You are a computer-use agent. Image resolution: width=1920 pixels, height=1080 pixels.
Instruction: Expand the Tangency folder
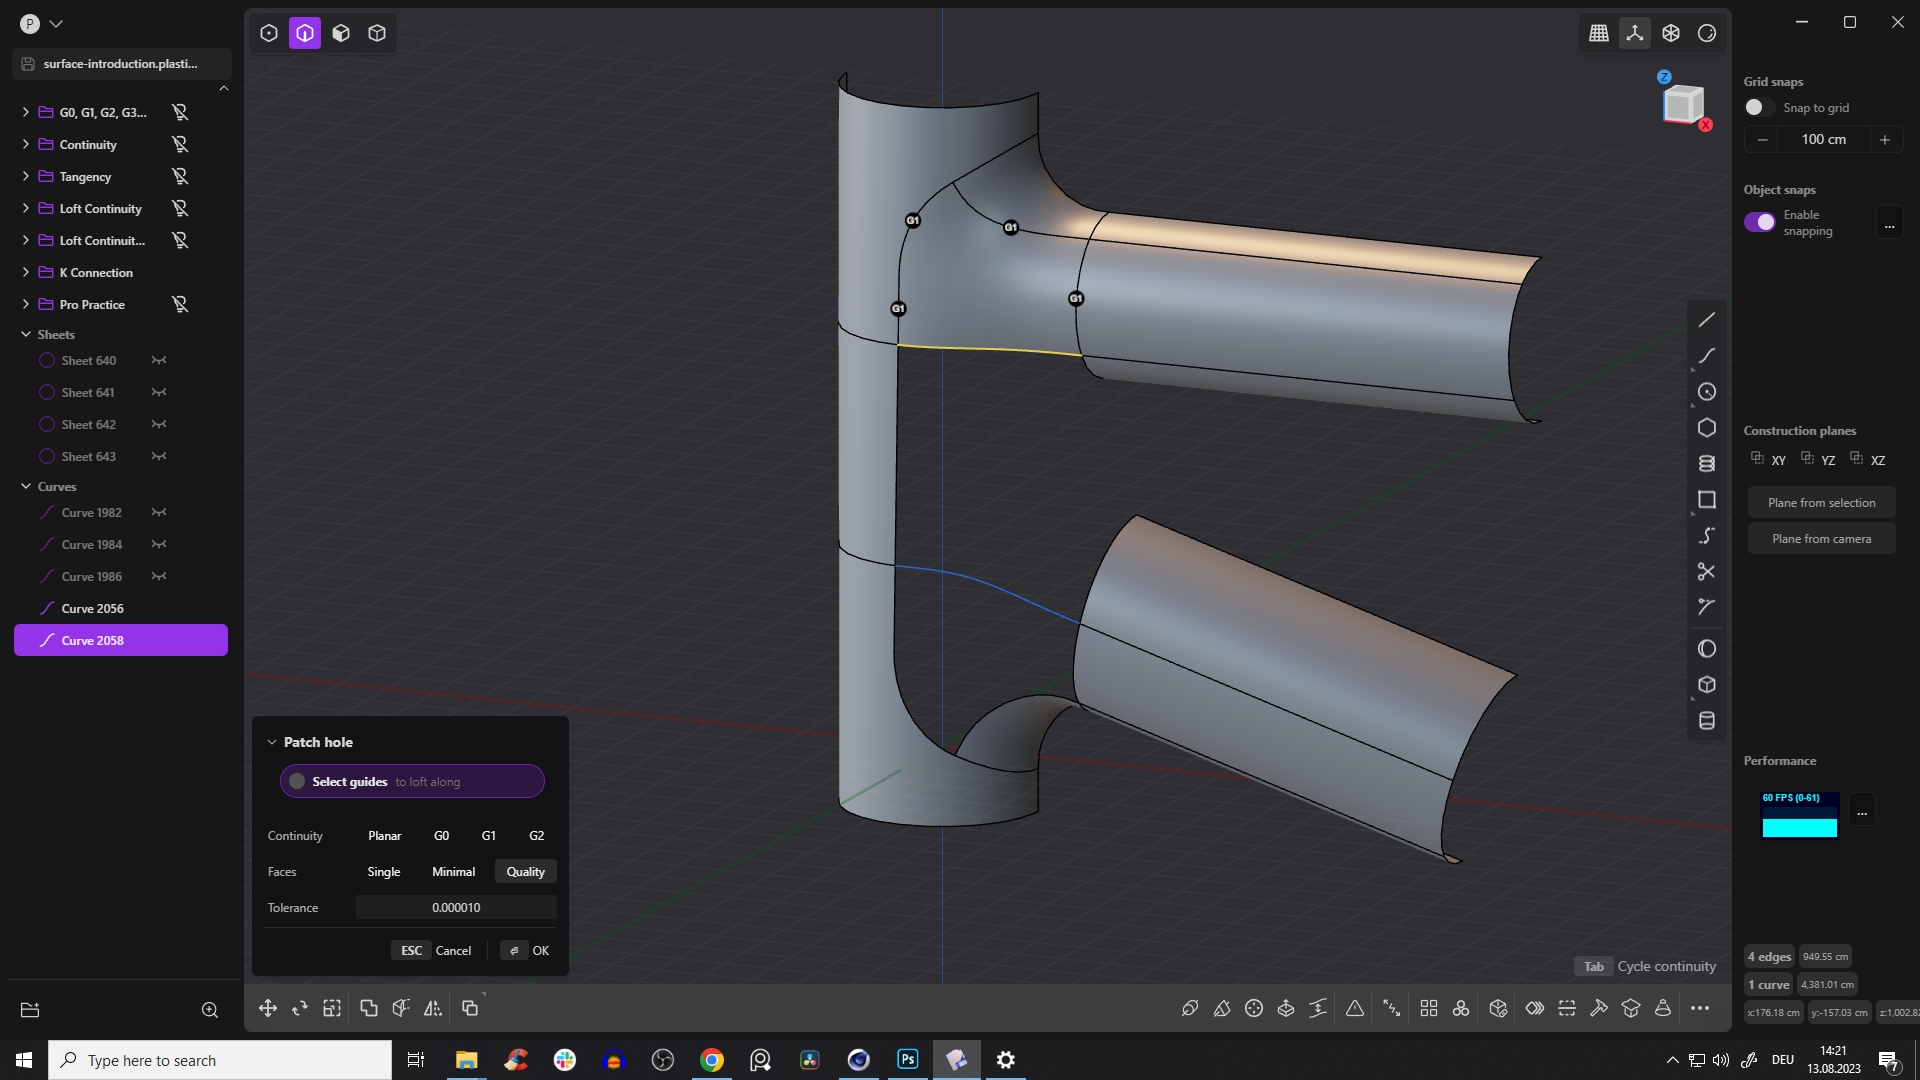point(25,177)
